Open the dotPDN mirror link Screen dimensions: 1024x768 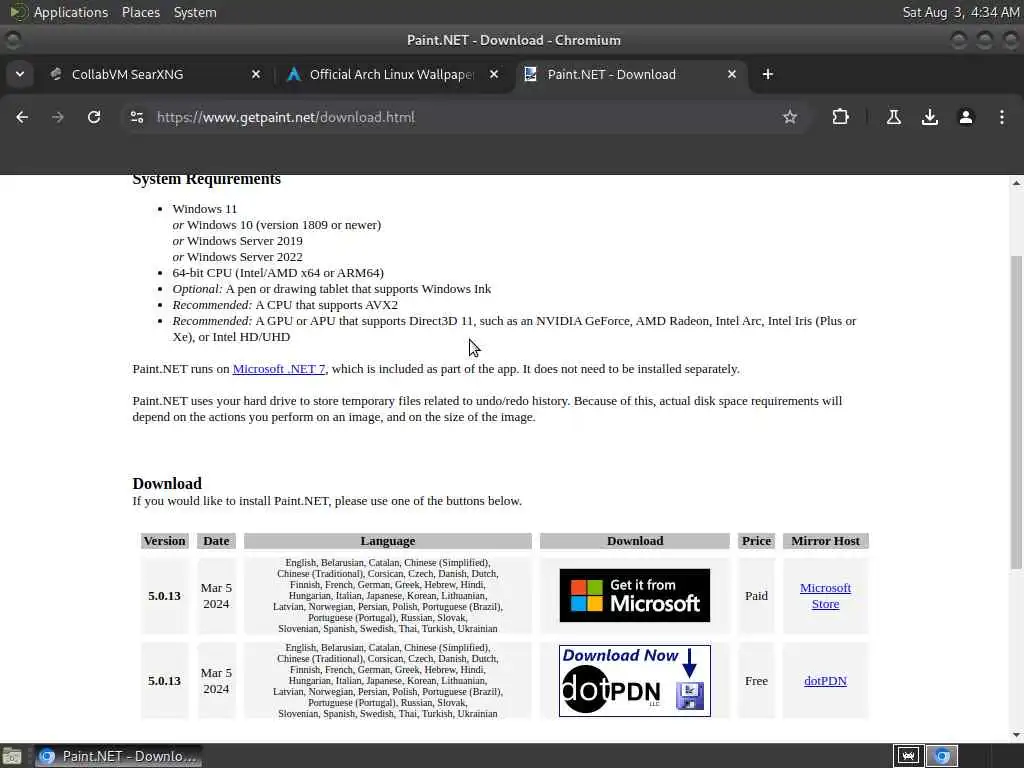tap(825, 681)
